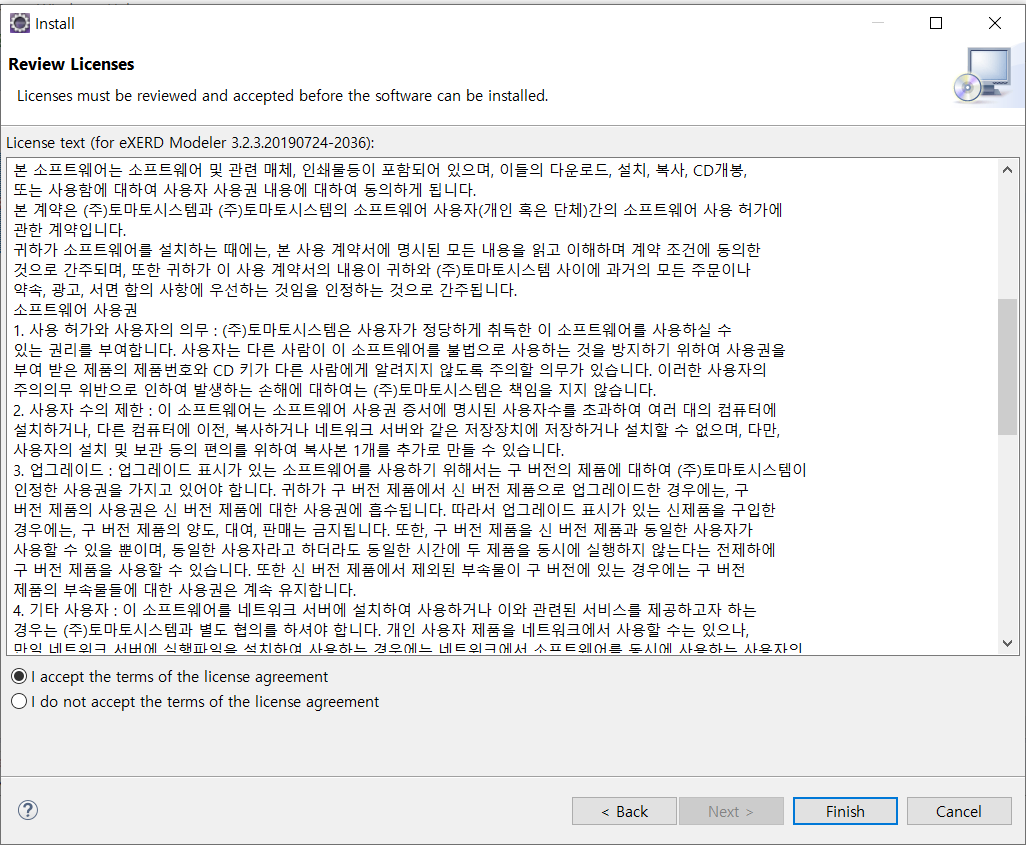
Task: Select 'I do not accept the terms' option
Action: tap(195, 702)
